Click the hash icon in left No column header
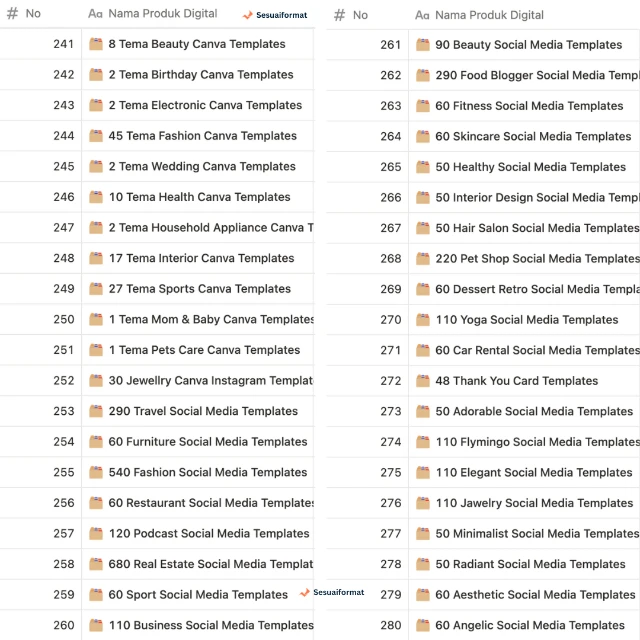Image resolution: width=640 pixels, height=640 pixels. 13,14
